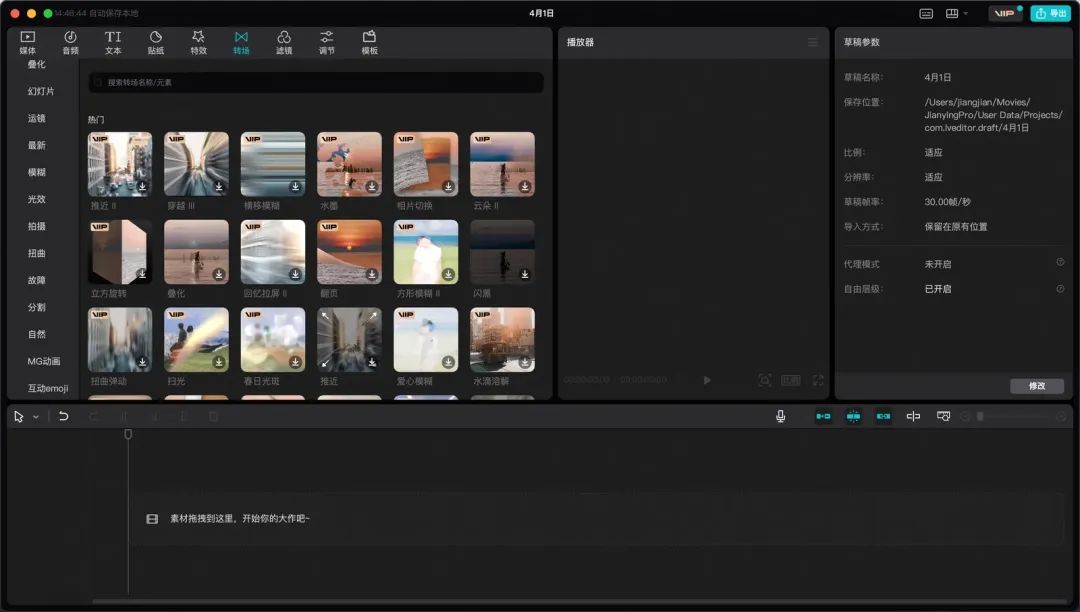Expand the selection tool dropdown arrow
Image resolution: width=1080 pixels, height=612 pixels.
tap(36, 416)
